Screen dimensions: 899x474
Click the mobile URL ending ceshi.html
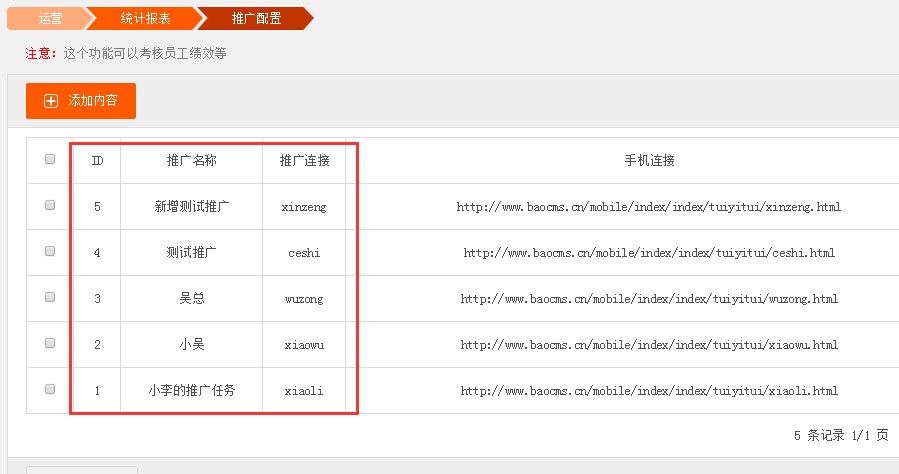click(649, 253)
